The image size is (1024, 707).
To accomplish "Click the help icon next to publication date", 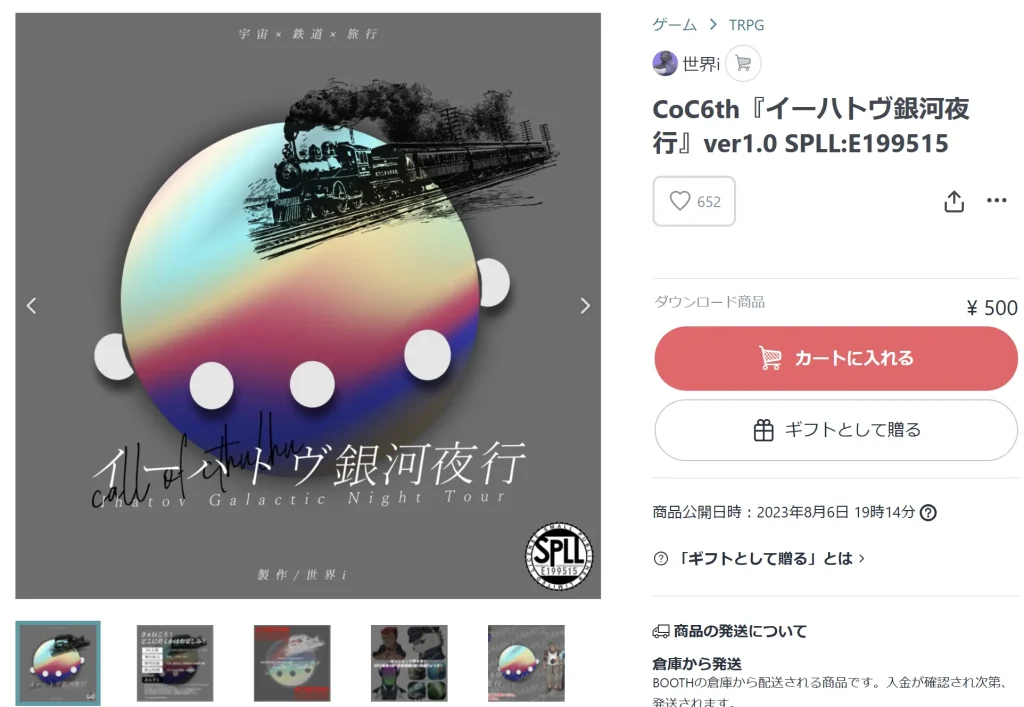I will (x=928, y=512).
